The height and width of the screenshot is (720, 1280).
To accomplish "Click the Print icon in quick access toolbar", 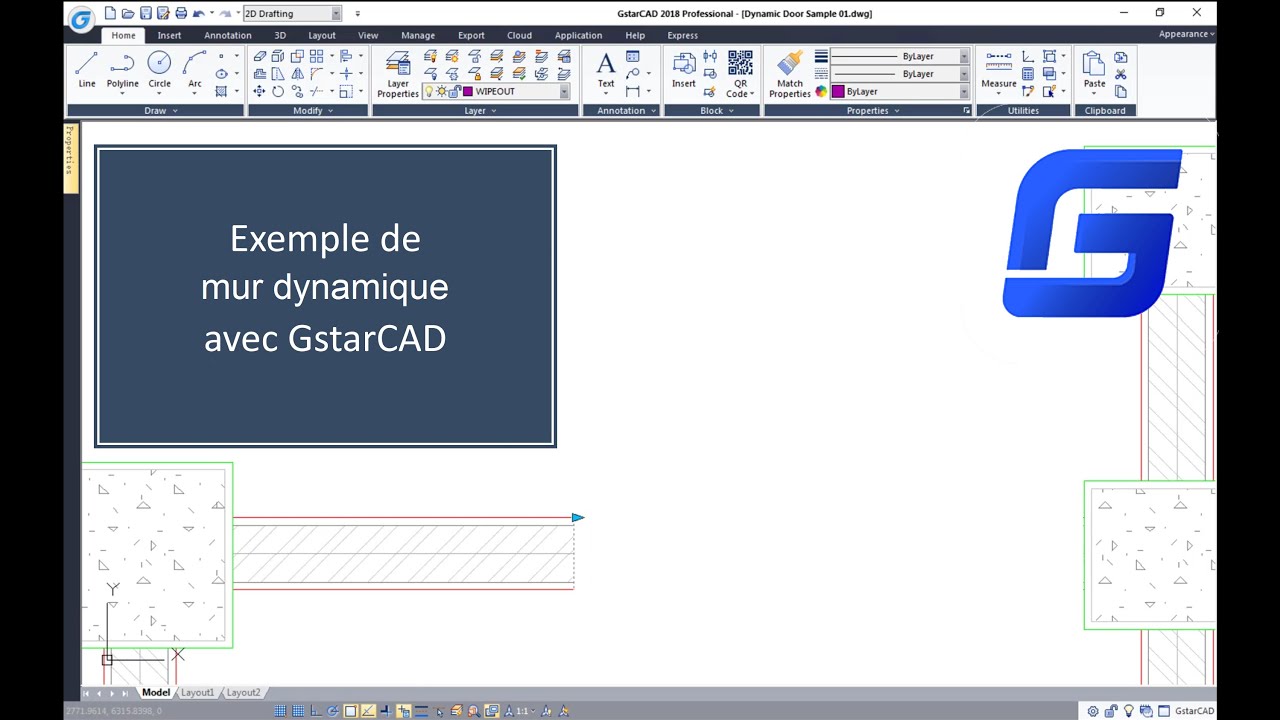I will (x=181, y=13).
